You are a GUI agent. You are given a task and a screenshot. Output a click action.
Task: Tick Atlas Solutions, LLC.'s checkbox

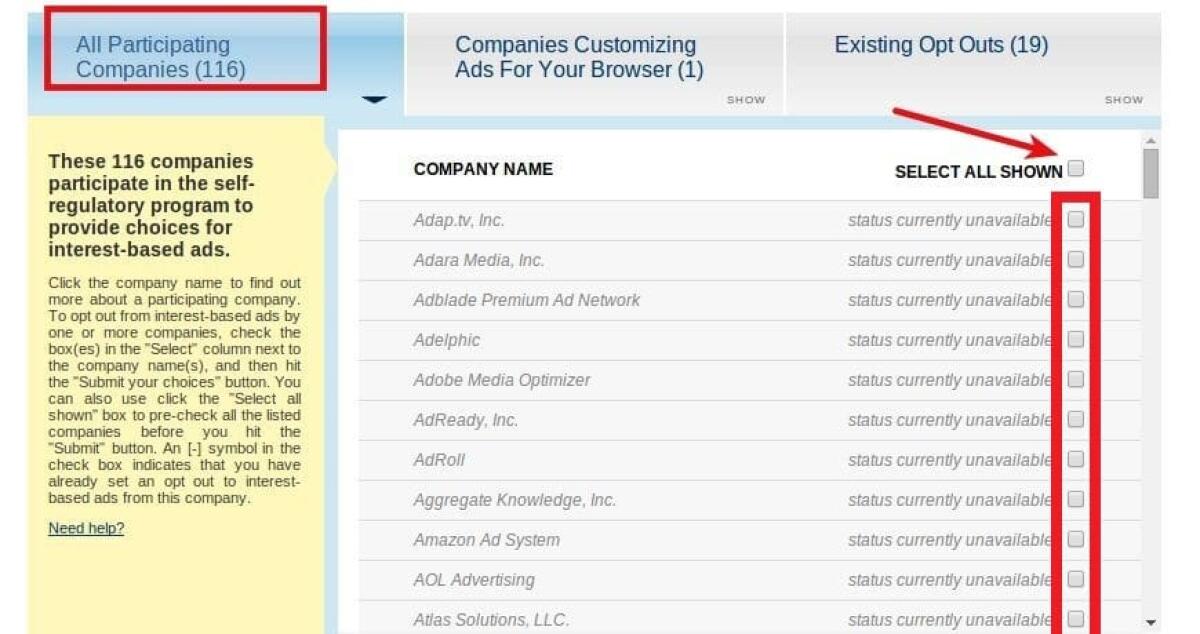coord(1075,619)
